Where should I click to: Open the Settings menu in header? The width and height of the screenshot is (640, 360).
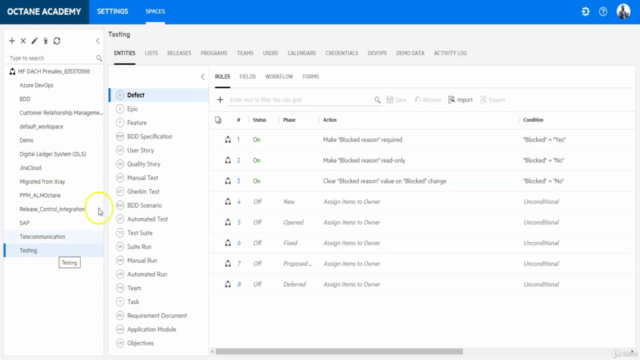tap(113, 11)
